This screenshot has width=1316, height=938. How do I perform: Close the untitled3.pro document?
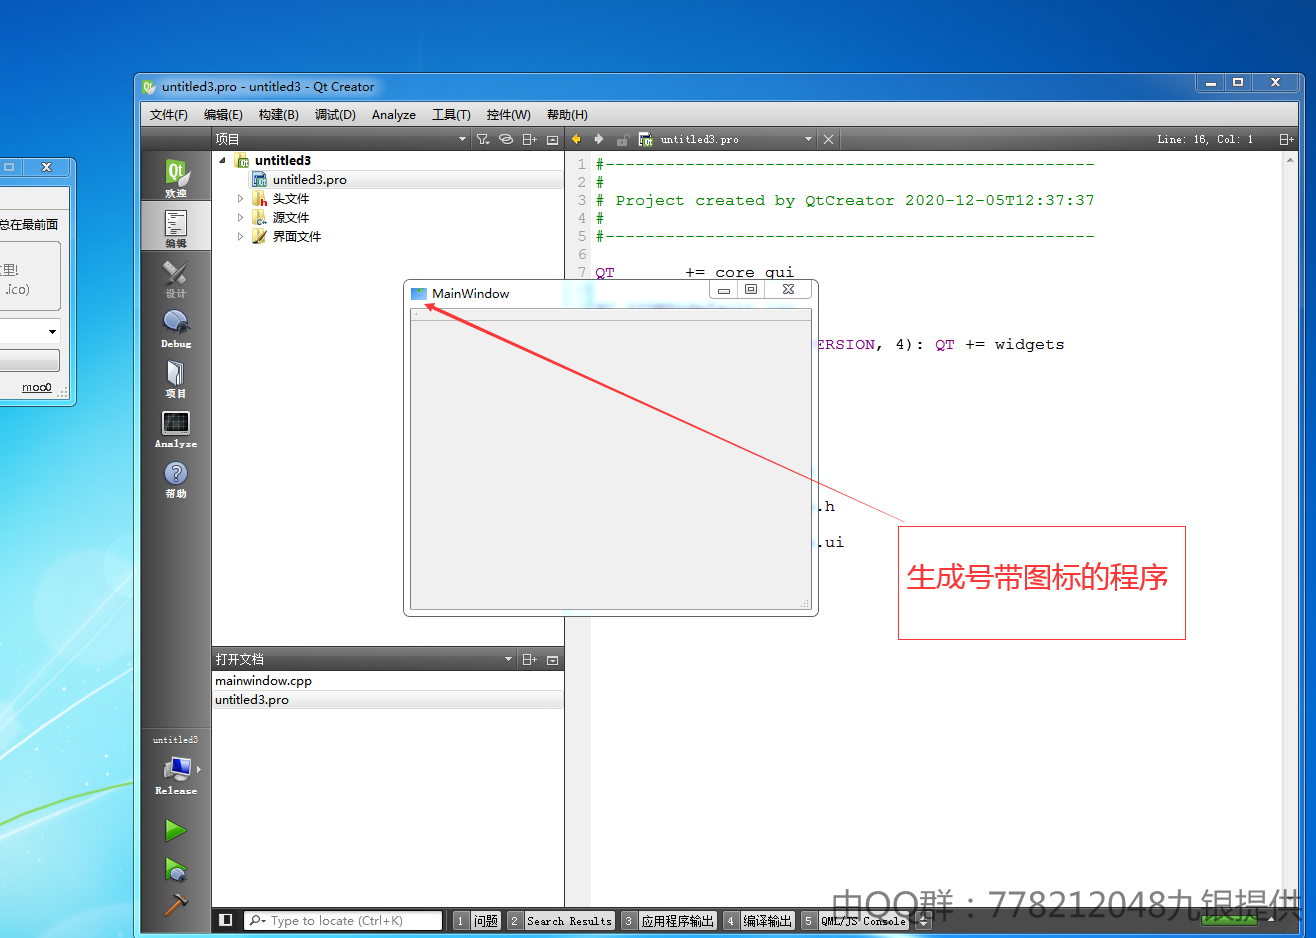pyautogui.click(x=828, y=139)
